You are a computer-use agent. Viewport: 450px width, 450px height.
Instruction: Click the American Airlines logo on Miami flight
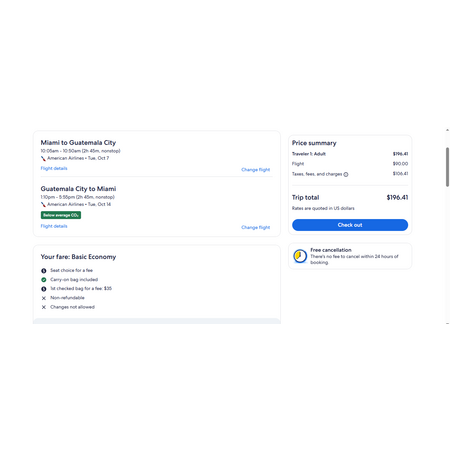(43, 158)
